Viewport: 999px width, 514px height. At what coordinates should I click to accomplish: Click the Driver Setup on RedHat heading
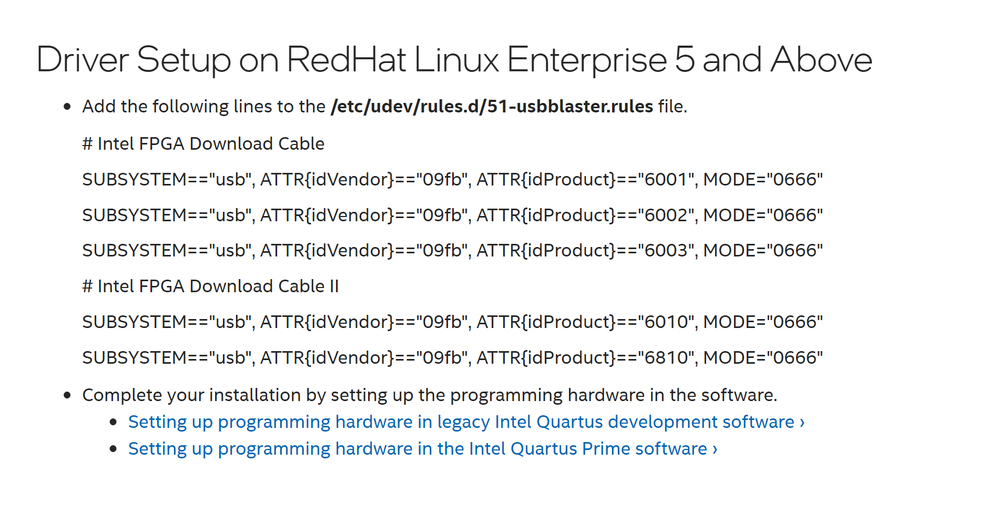pos(454,60)
